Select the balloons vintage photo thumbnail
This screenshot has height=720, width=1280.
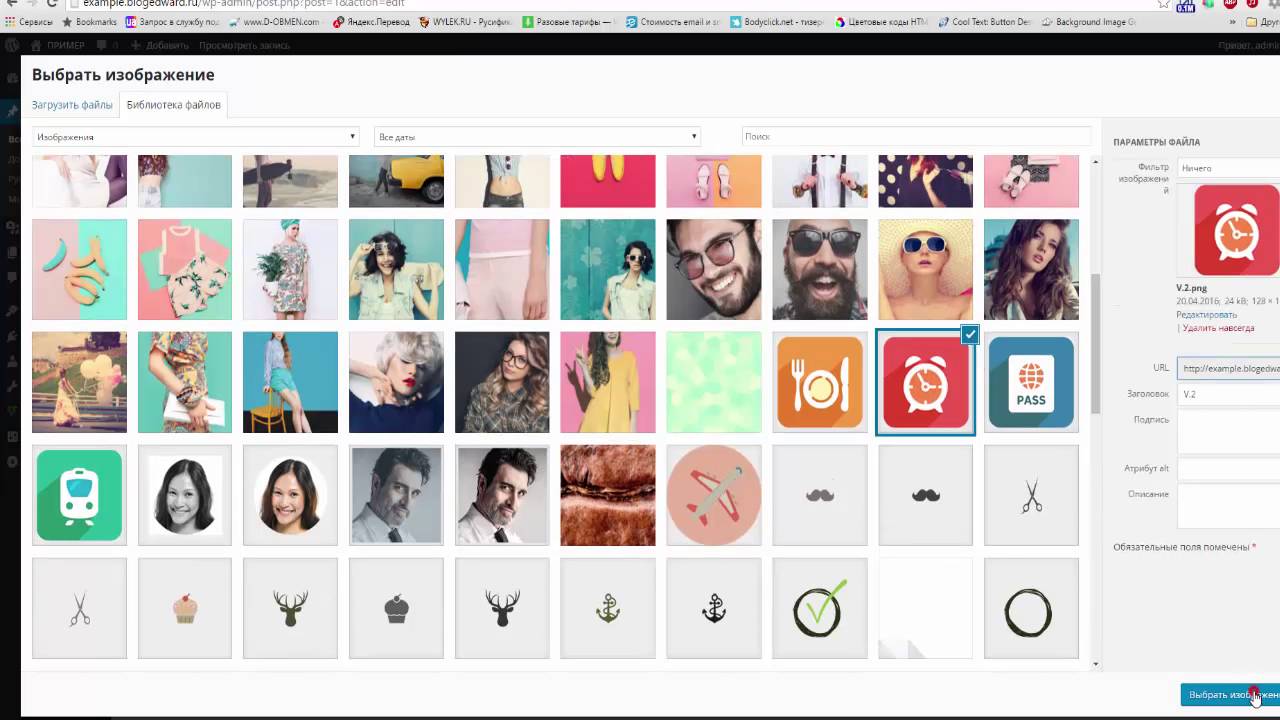[x=79, y=382]
